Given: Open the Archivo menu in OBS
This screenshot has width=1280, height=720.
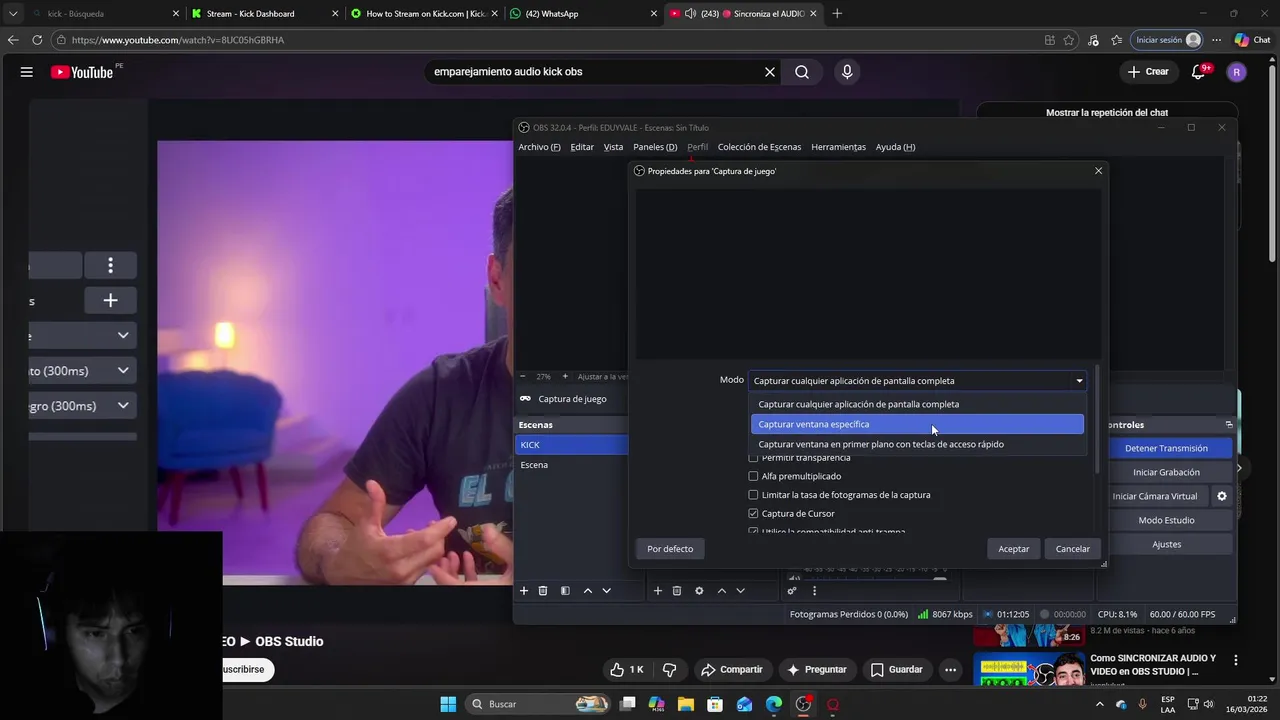Looking at the screenshot, I should coord(539,147).
